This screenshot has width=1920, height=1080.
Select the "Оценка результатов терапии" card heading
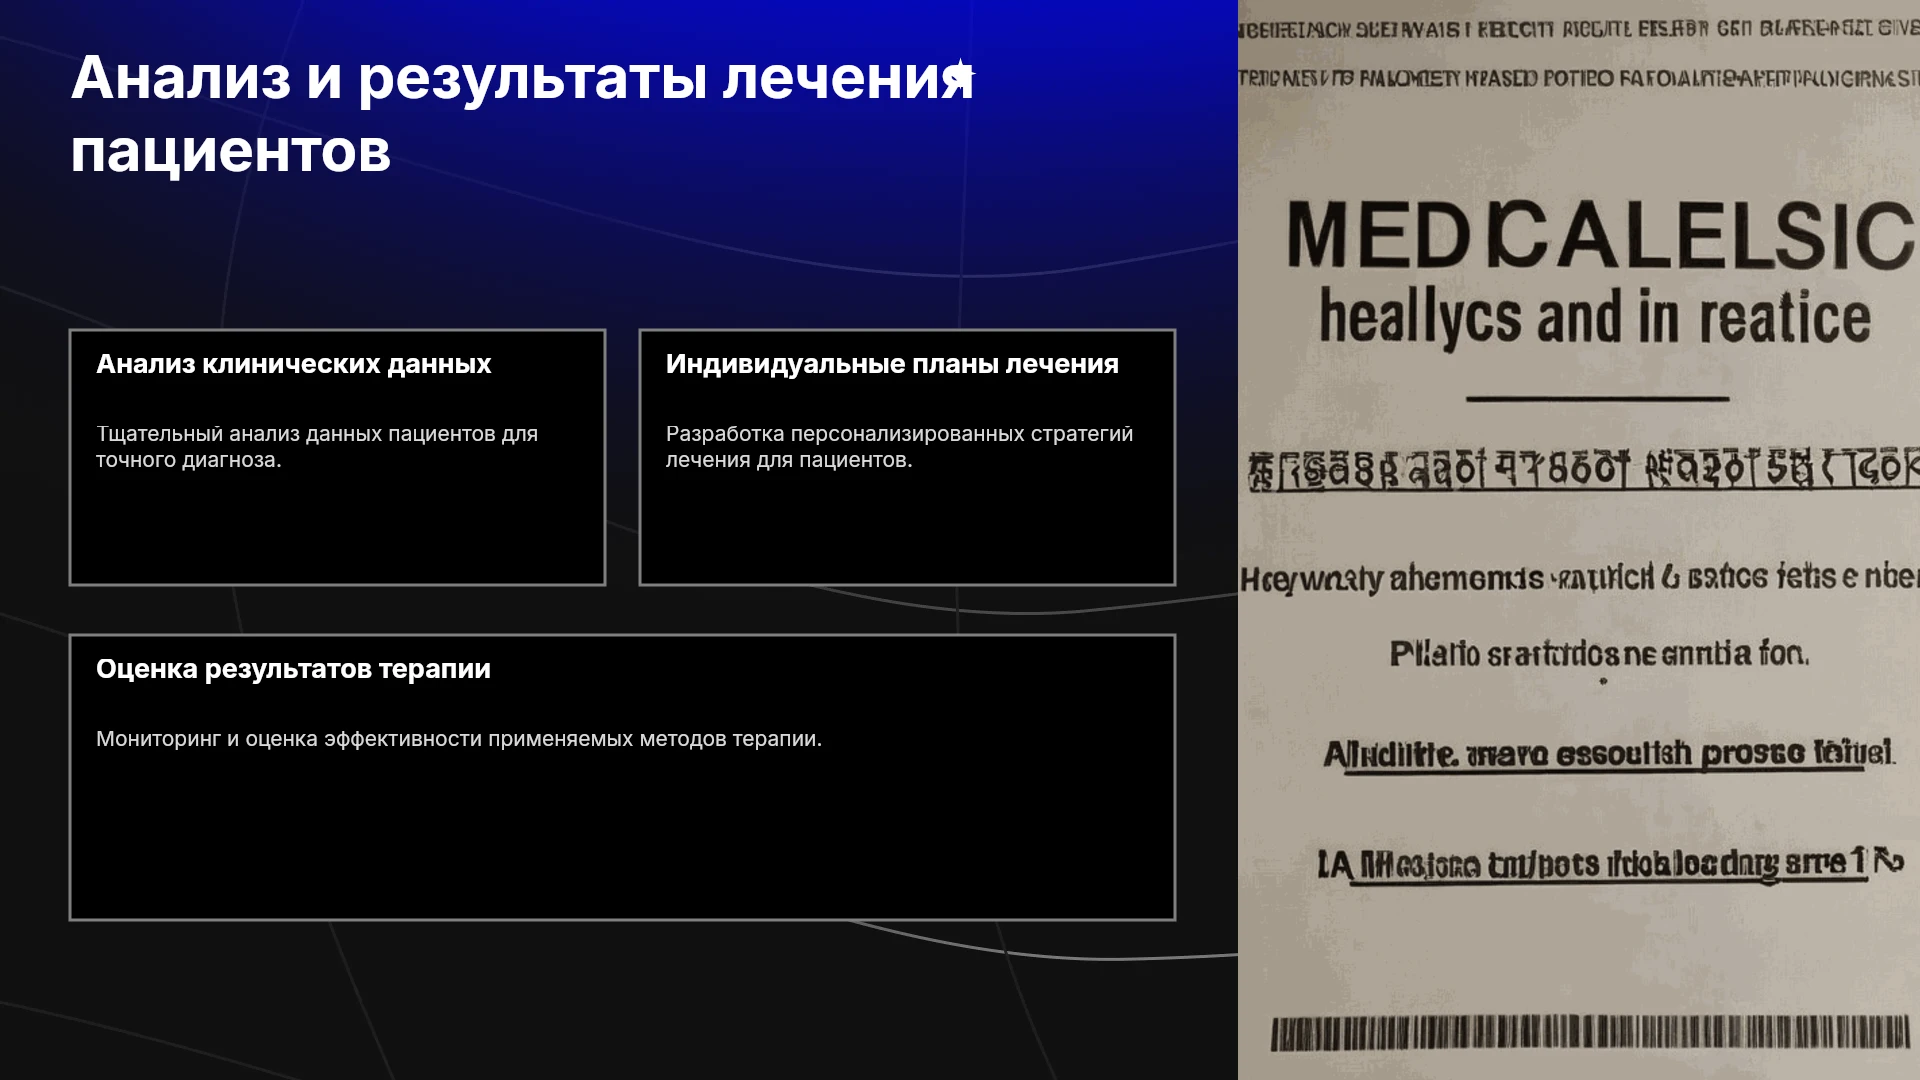point(293,669)
